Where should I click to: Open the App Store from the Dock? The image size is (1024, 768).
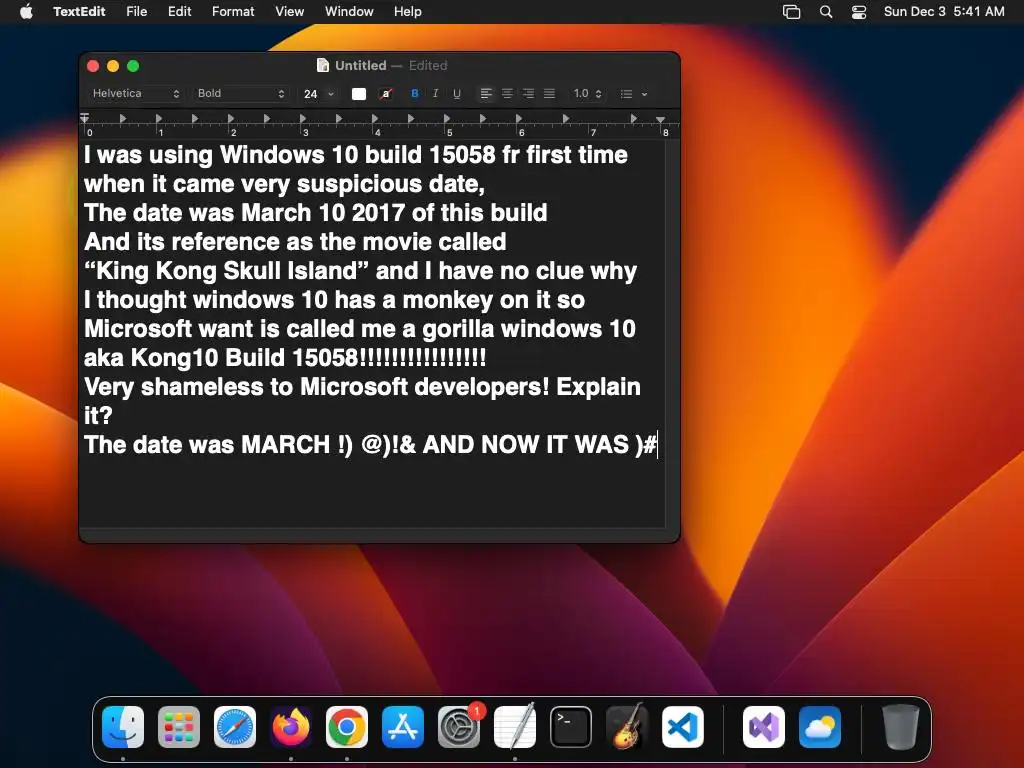(x=403, y=727)
